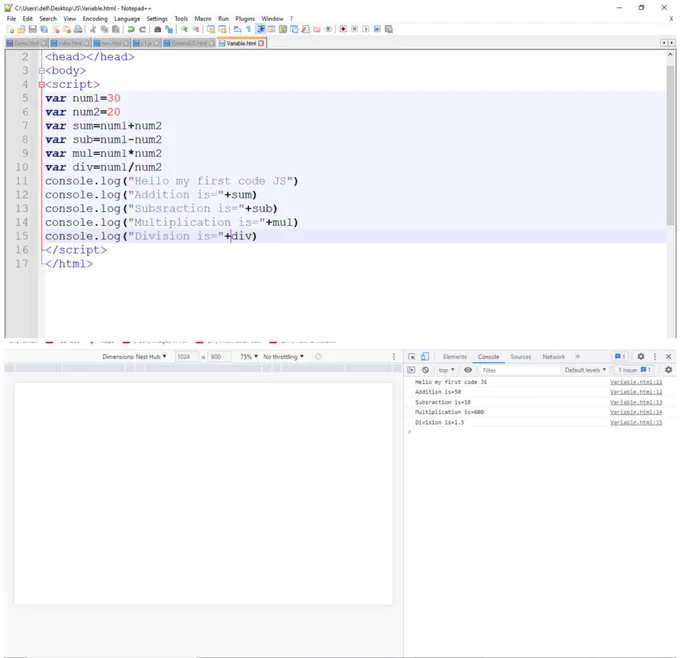Click the Save All icon
This screenshot has height=658, width=680.
(44, 29)
